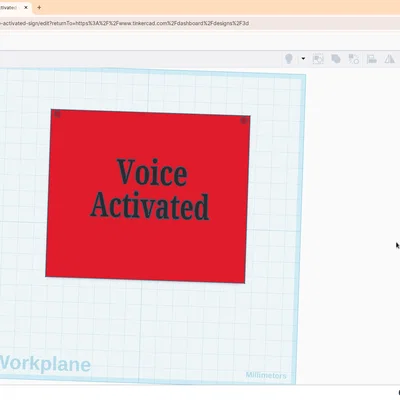The image size is (400, 400).
Task: Click the top-left mounting hole on sign
Action: click(57, 114)
